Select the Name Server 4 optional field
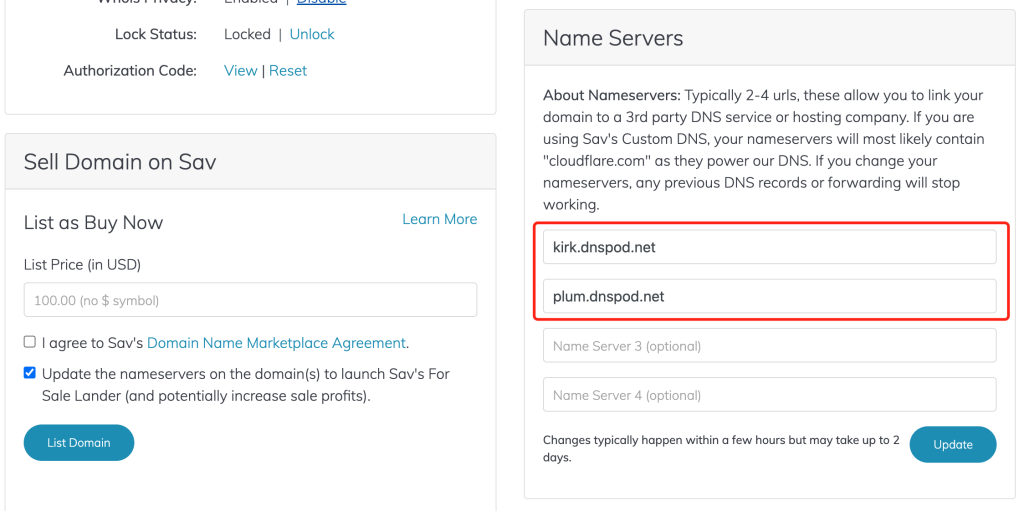Screen dimensions: 1024x511 (769, 395)
